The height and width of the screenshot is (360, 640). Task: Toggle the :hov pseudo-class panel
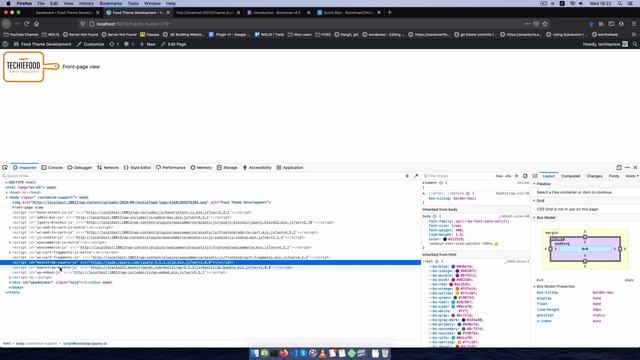[x=499, y=176]
